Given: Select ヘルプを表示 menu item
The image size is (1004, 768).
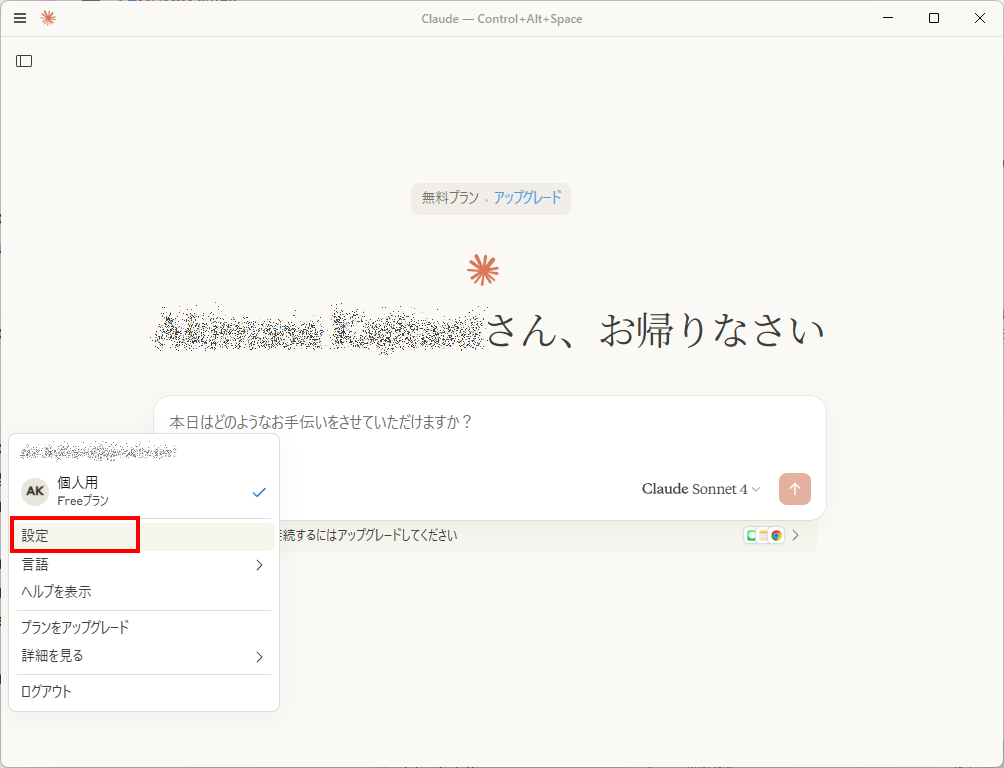Looking at the screenshot, I should click(x=144, y=592).
